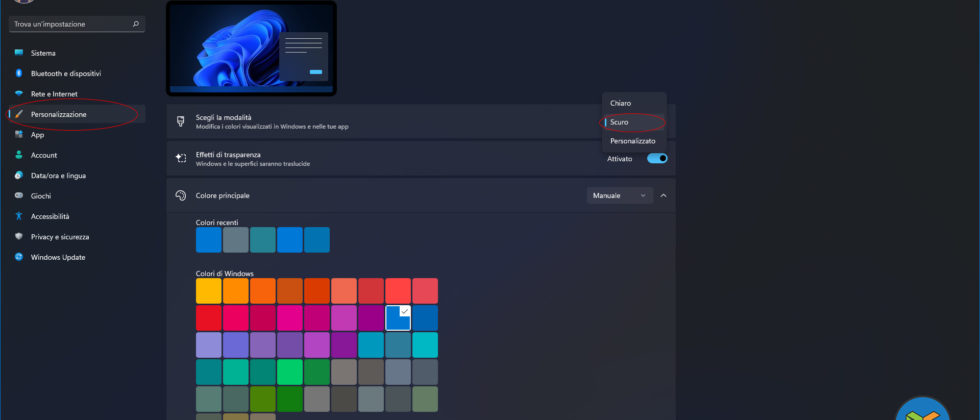The height and width of the screenshot is (420, 980).
Task: Collapse the Colore principale section
Action: pos(663,196)
